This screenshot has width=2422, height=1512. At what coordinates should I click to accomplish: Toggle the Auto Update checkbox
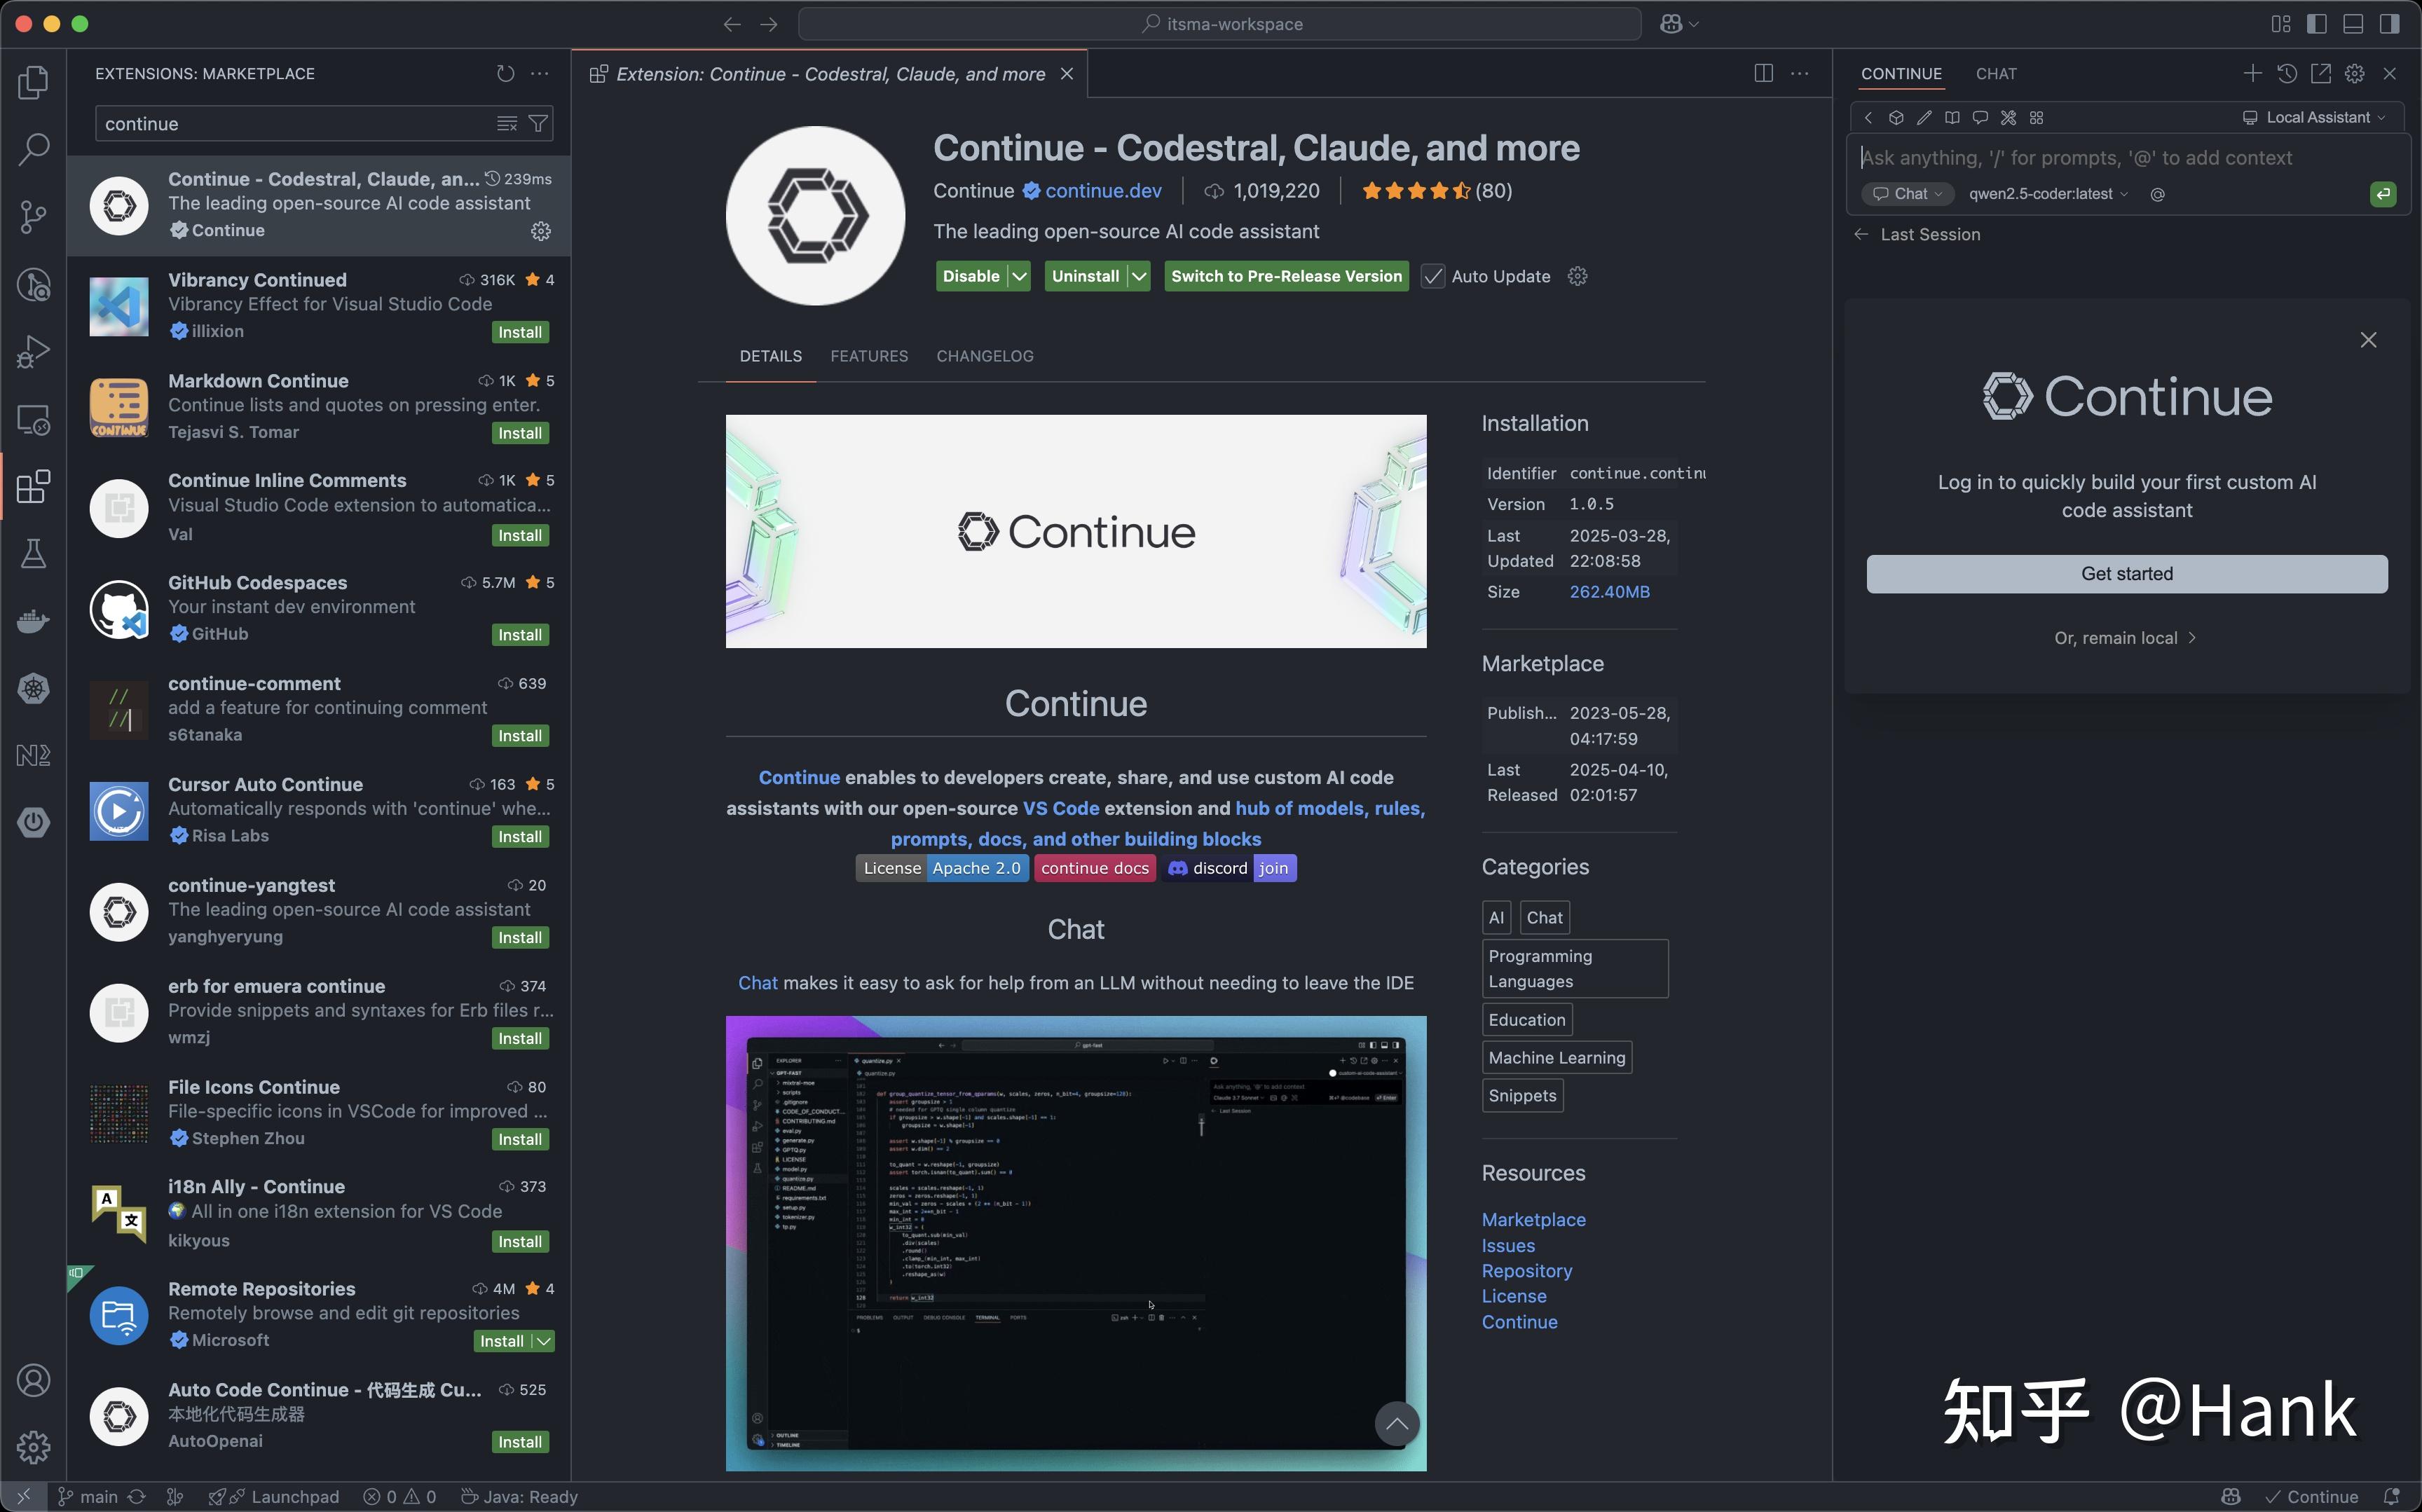[x=1433, y=277]
